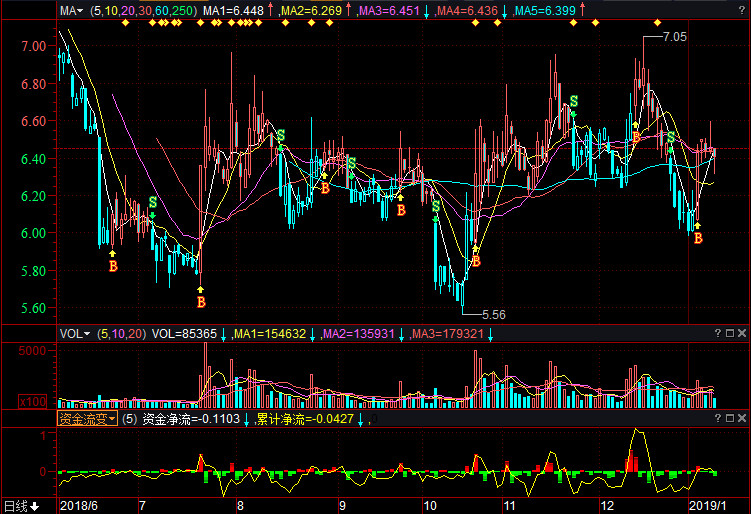Screen dimensions: 751x514
Task: Click the S sell signal in September
Action: coord(352,163)
